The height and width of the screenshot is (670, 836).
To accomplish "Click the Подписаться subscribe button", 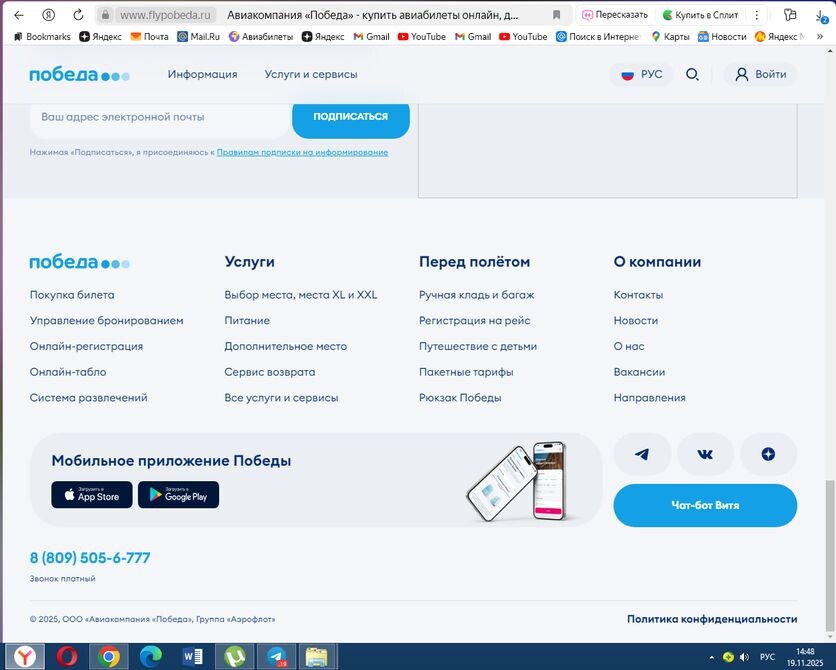I will 351,115.
